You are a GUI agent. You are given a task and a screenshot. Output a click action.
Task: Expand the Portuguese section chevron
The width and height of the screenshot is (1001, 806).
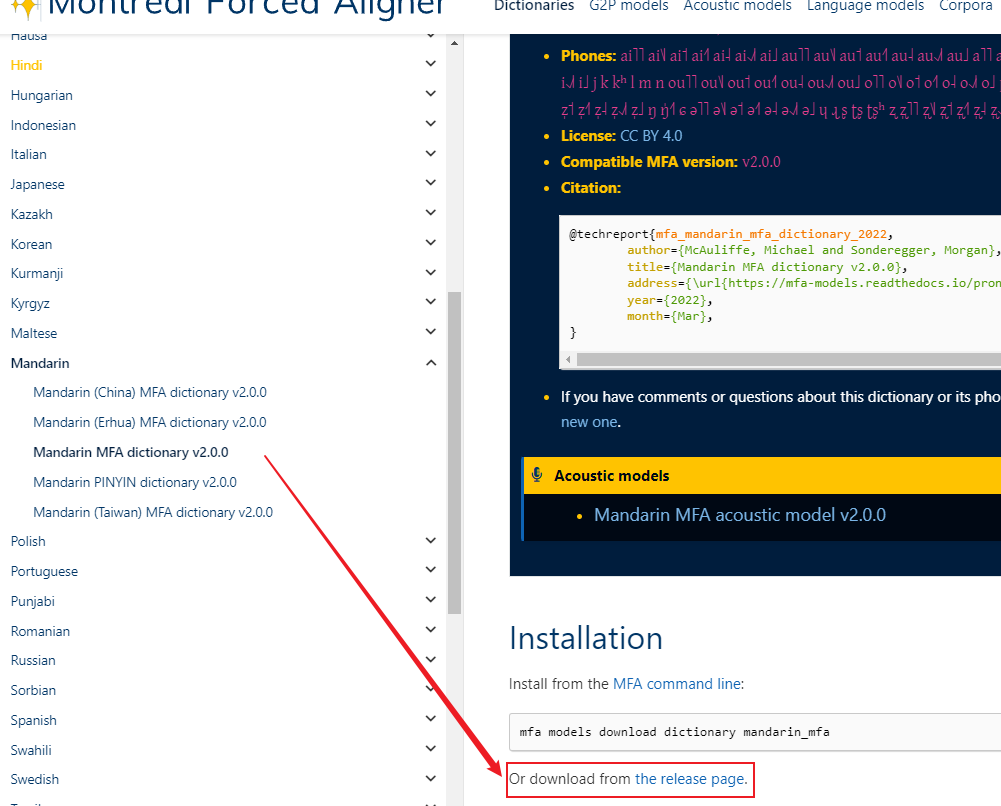[431, 570]
